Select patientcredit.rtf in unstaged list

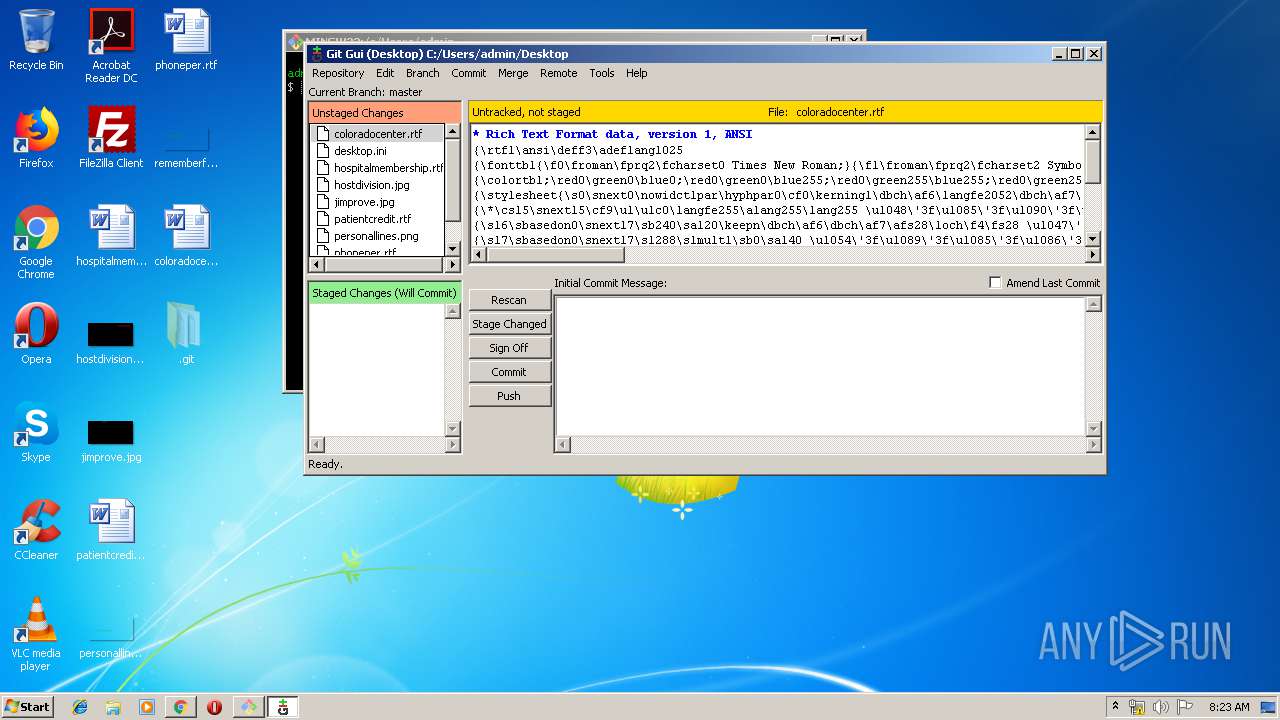[x=372, y=219]
